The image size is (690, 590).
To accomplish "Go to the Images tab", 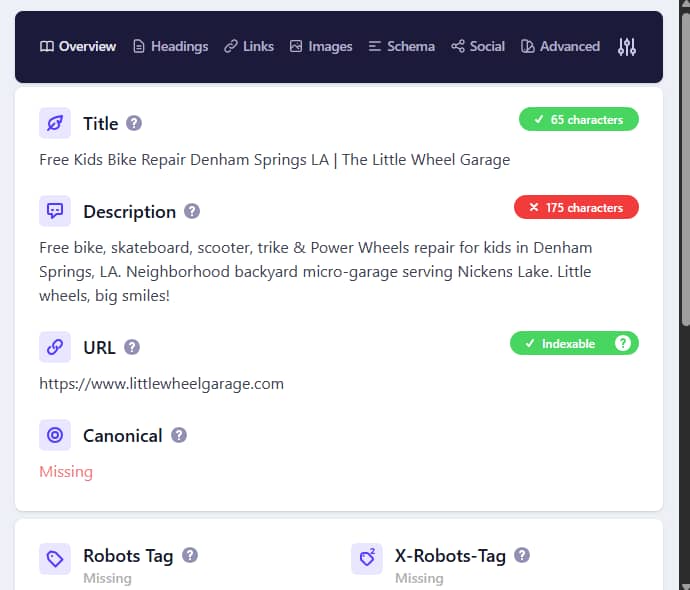I will click(x=320, y=46).
